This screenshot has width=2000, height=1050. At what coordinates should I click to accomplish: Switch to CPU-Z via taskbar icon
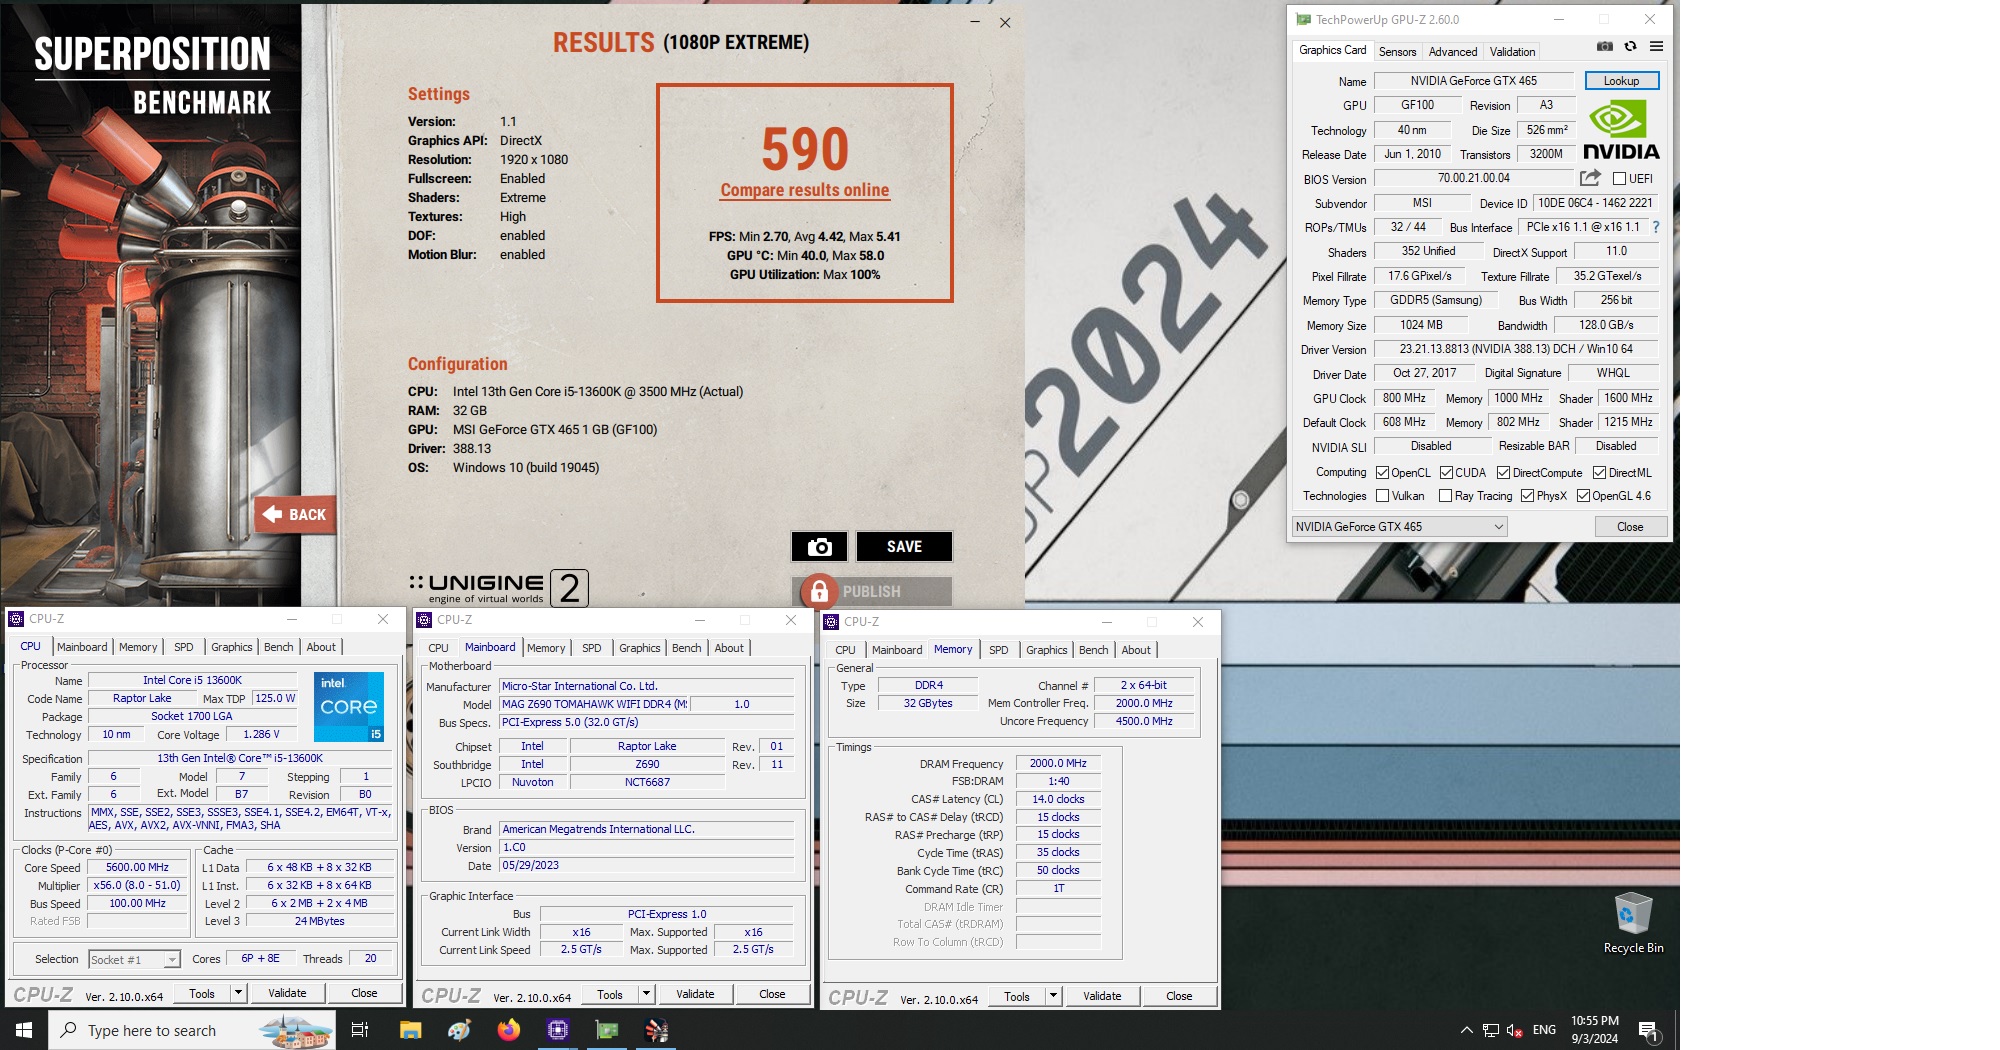coord(558,1030)
